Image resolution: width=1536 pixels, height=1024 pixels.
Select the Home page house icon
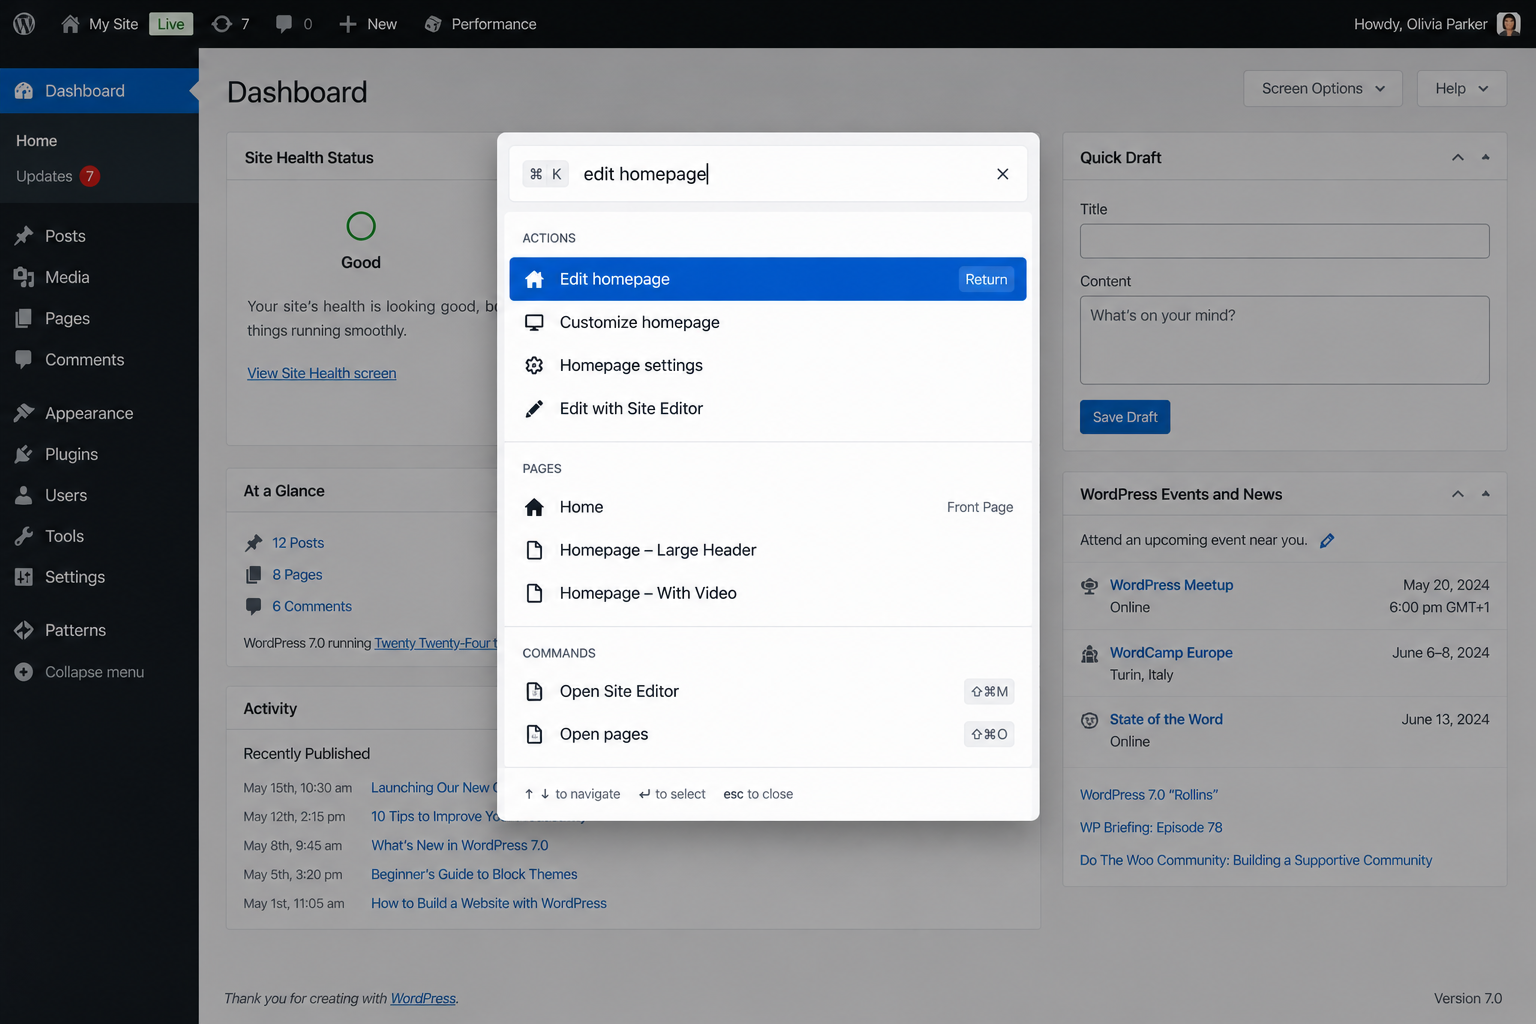pyautogui.click(x=535, y=507)
